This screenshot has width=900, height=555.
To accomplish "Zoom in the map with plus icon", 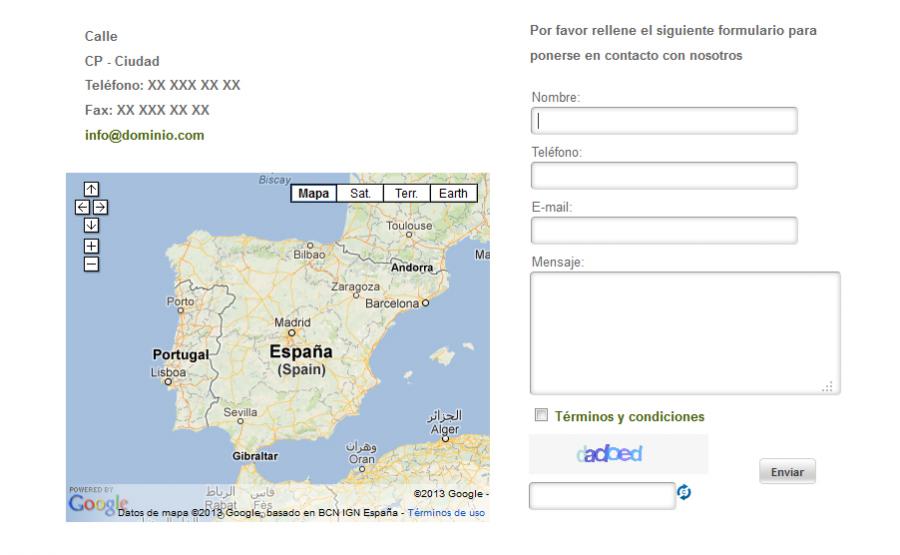I will (x=91, y=246).
